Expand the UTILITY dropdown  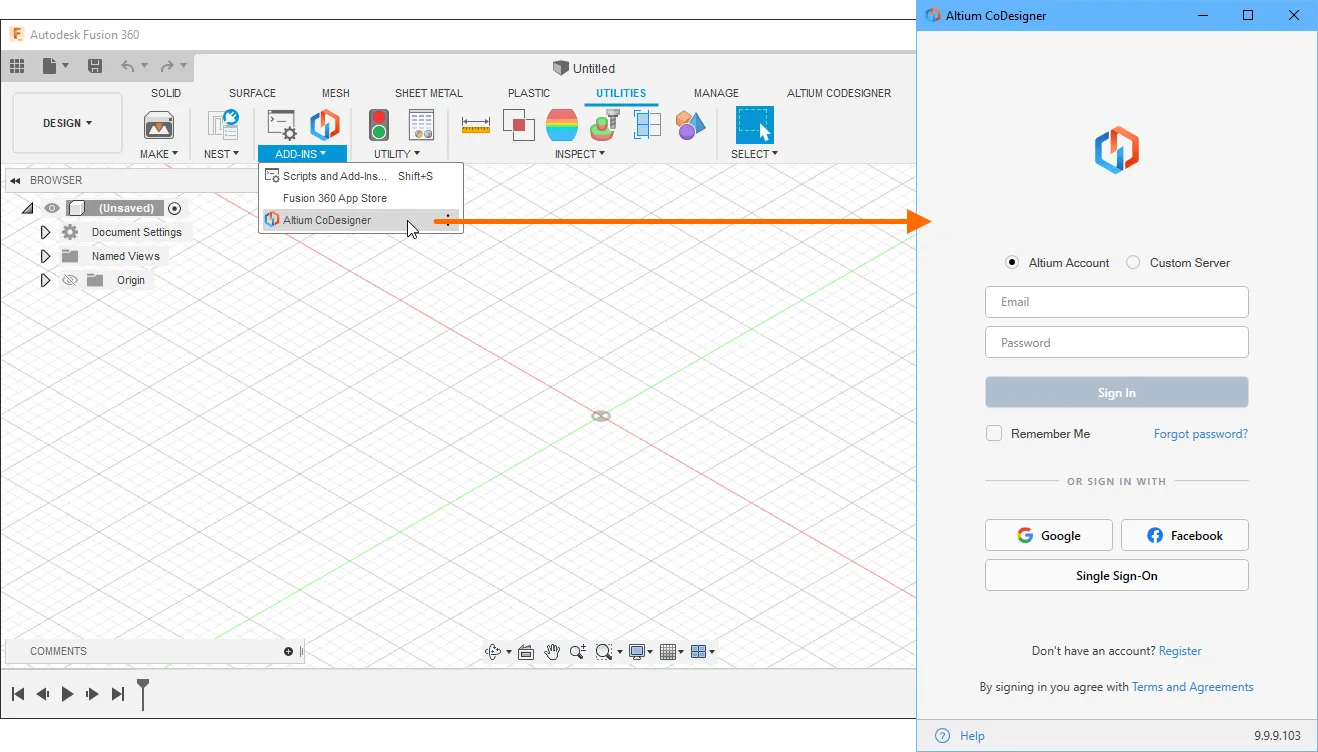pos(397,154)
